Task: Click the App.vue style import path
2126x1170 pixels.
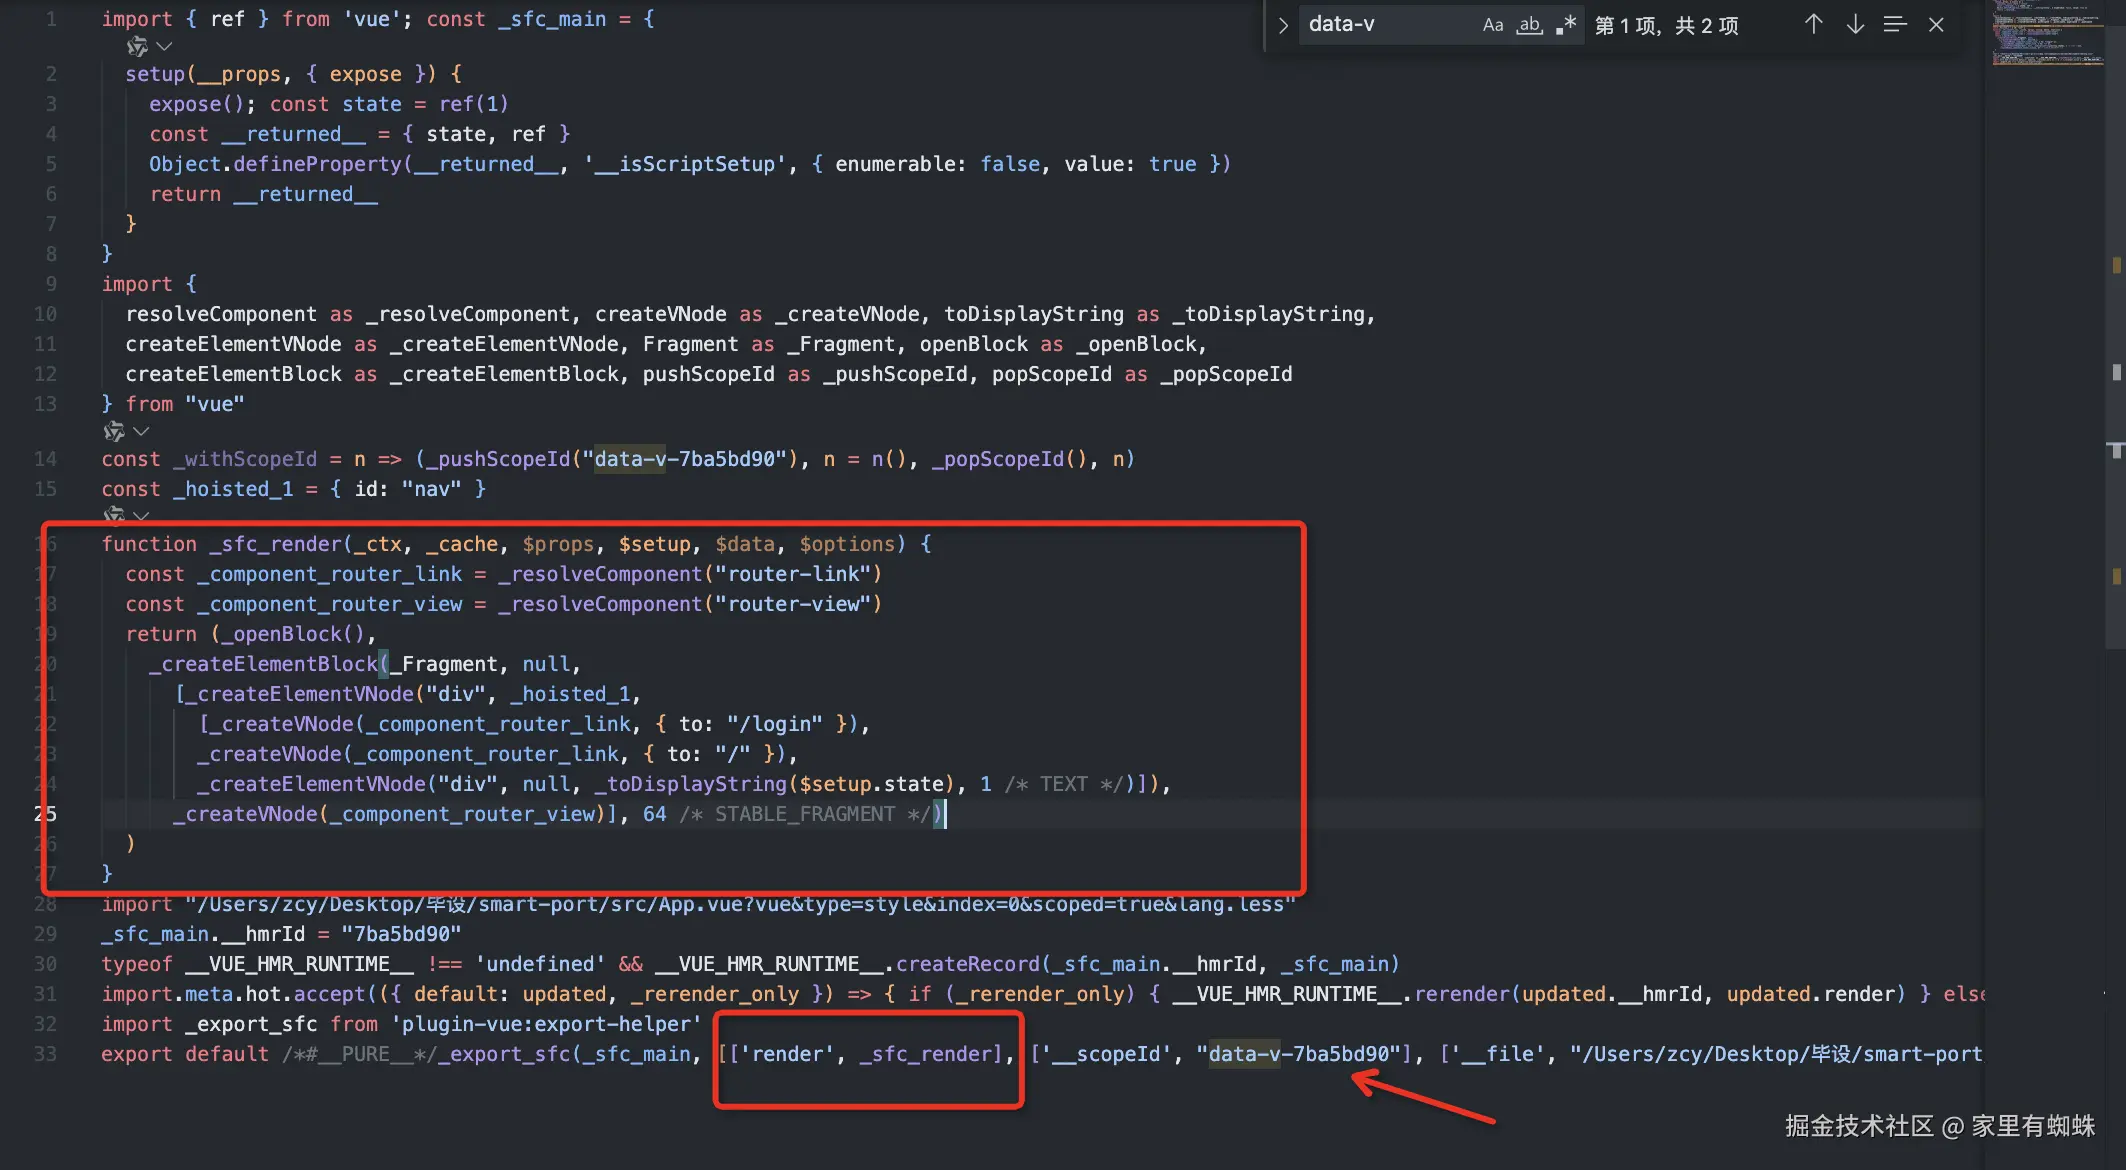Action: coord(740,904)
